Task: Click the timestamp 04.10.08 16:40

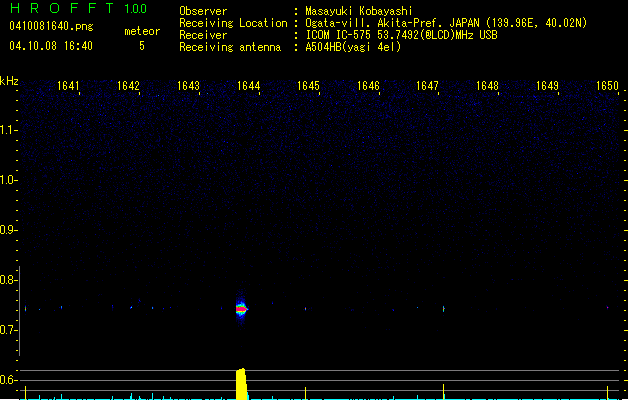Action: pyautogui.click(x=51, y=46)
